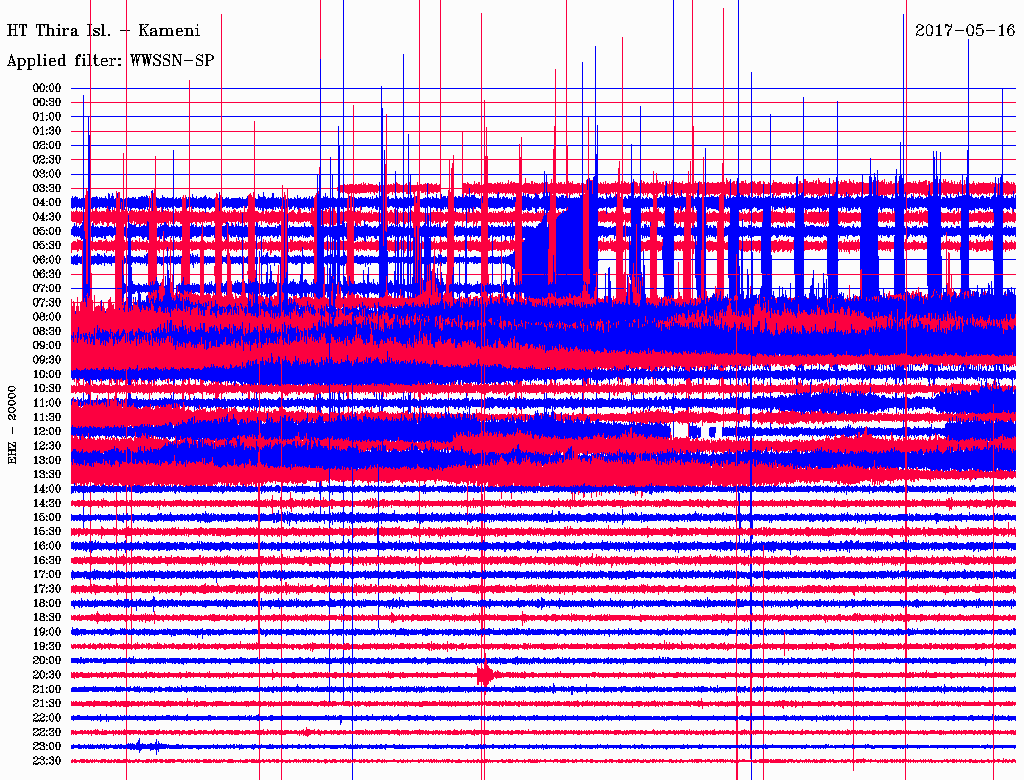Image resolution: width=1024 pixels, height=780 pixels.
Task: Click the 01:00 time label
Action: pyautogui.click(x=47, y=117)
